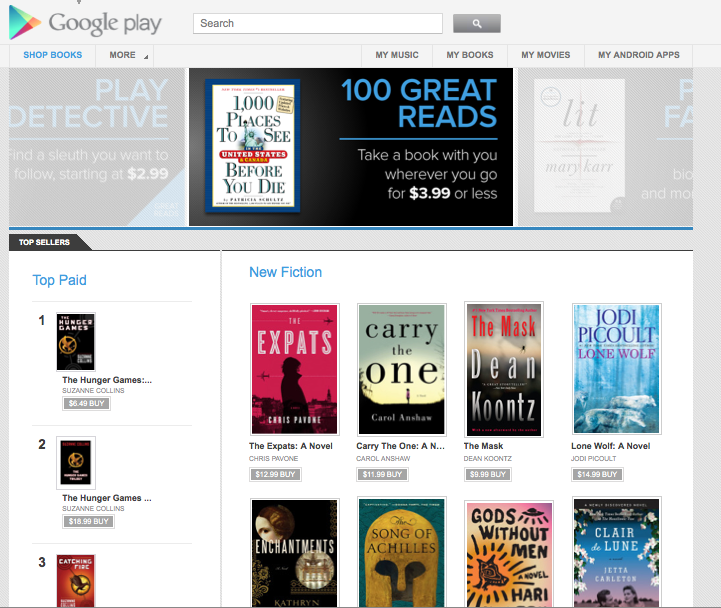
Task: Buy The Expats for $12.99
Action: [x=275, y=474]
